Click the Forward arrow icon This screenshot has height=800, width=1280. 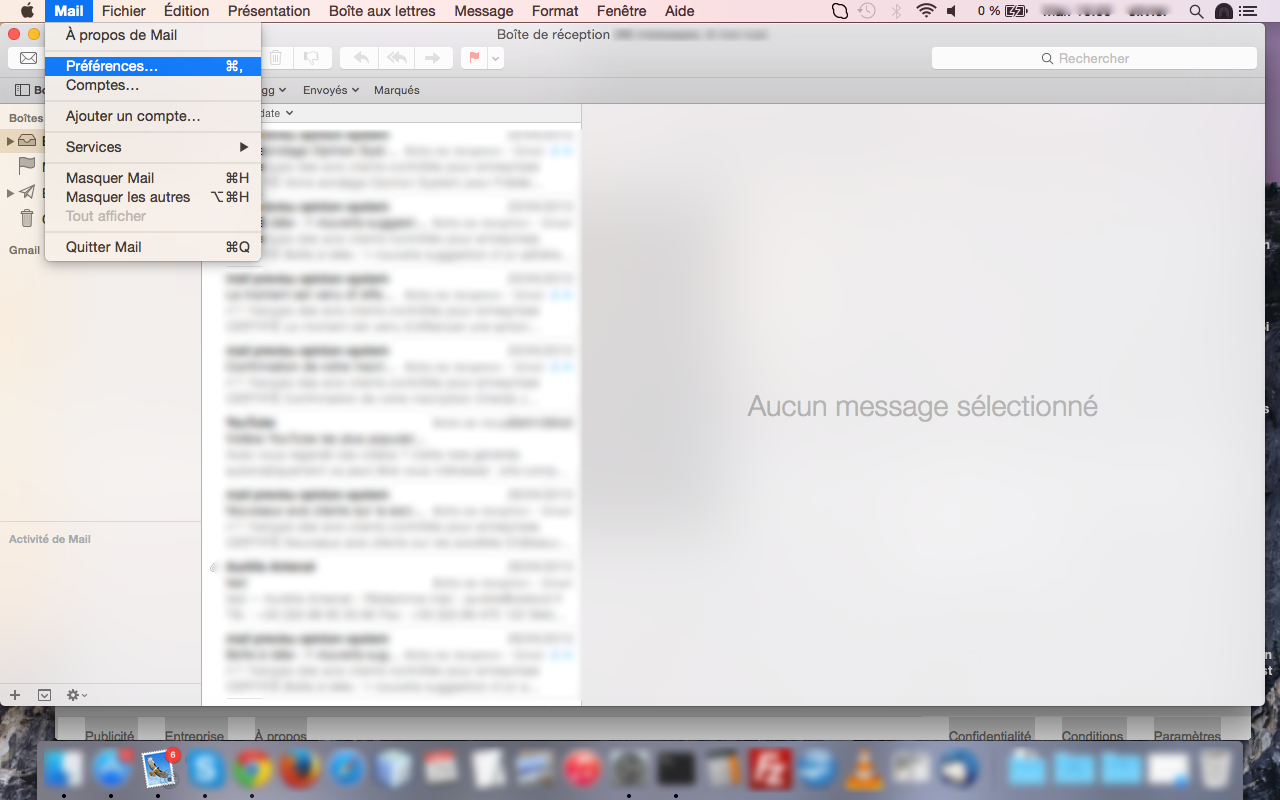[x=432, y=58]
